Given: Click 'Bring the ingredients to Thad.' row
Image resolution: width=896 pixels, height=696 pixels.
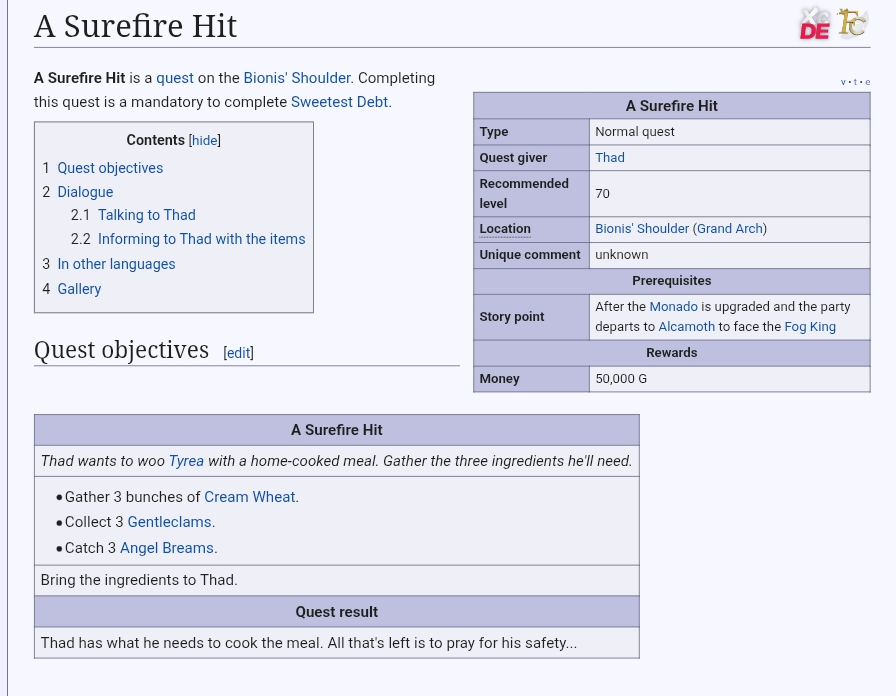Looking at the screenshot, I should 337,580.
